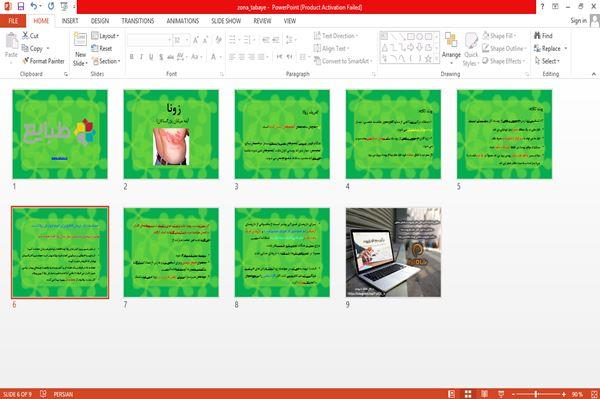Click Increase Font Size icon

coord(196,40)
